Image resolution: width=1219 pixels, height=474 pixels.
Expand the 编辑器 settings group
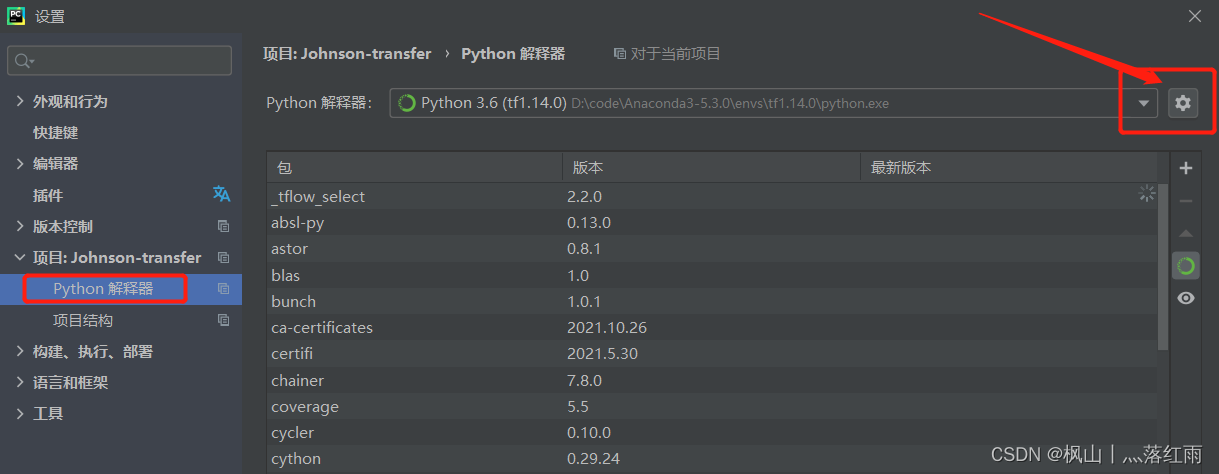click(20, 163)
